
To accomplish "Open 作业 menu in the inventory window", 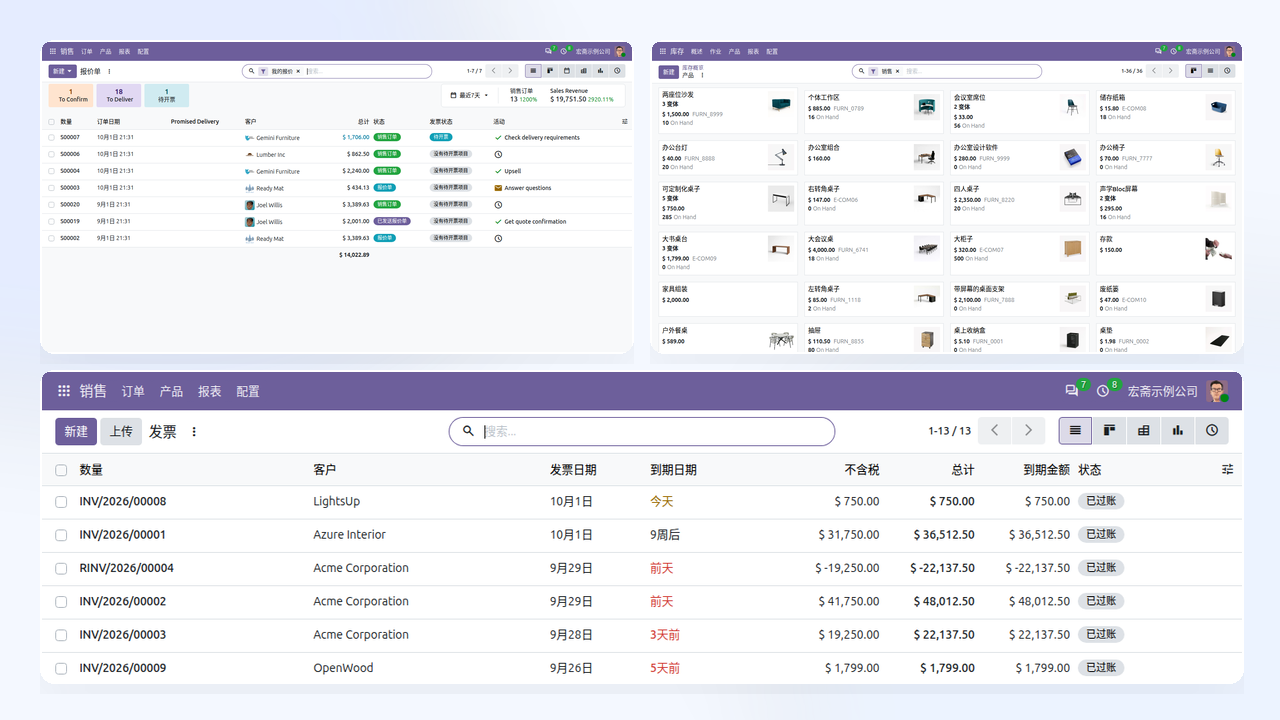I will [x=715, y=51].
